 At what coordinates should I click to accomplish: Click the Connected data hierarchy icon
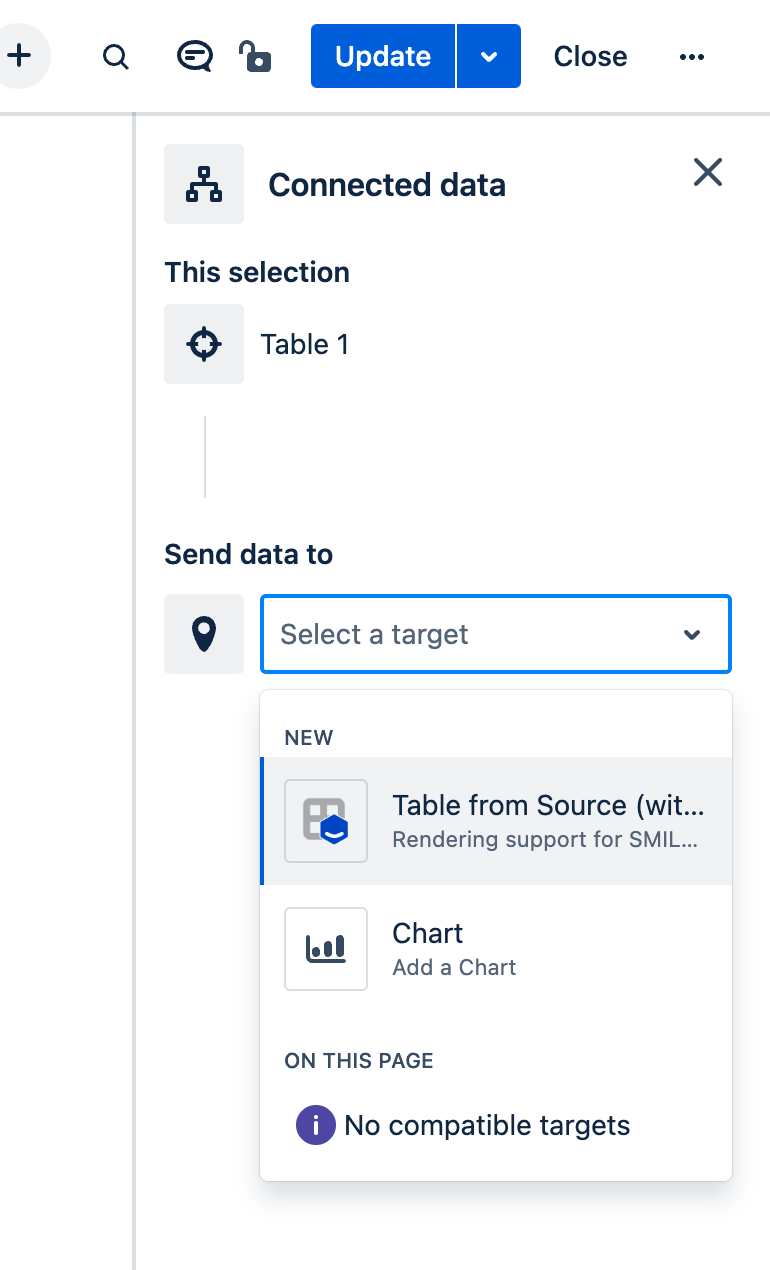coord(204,184)
